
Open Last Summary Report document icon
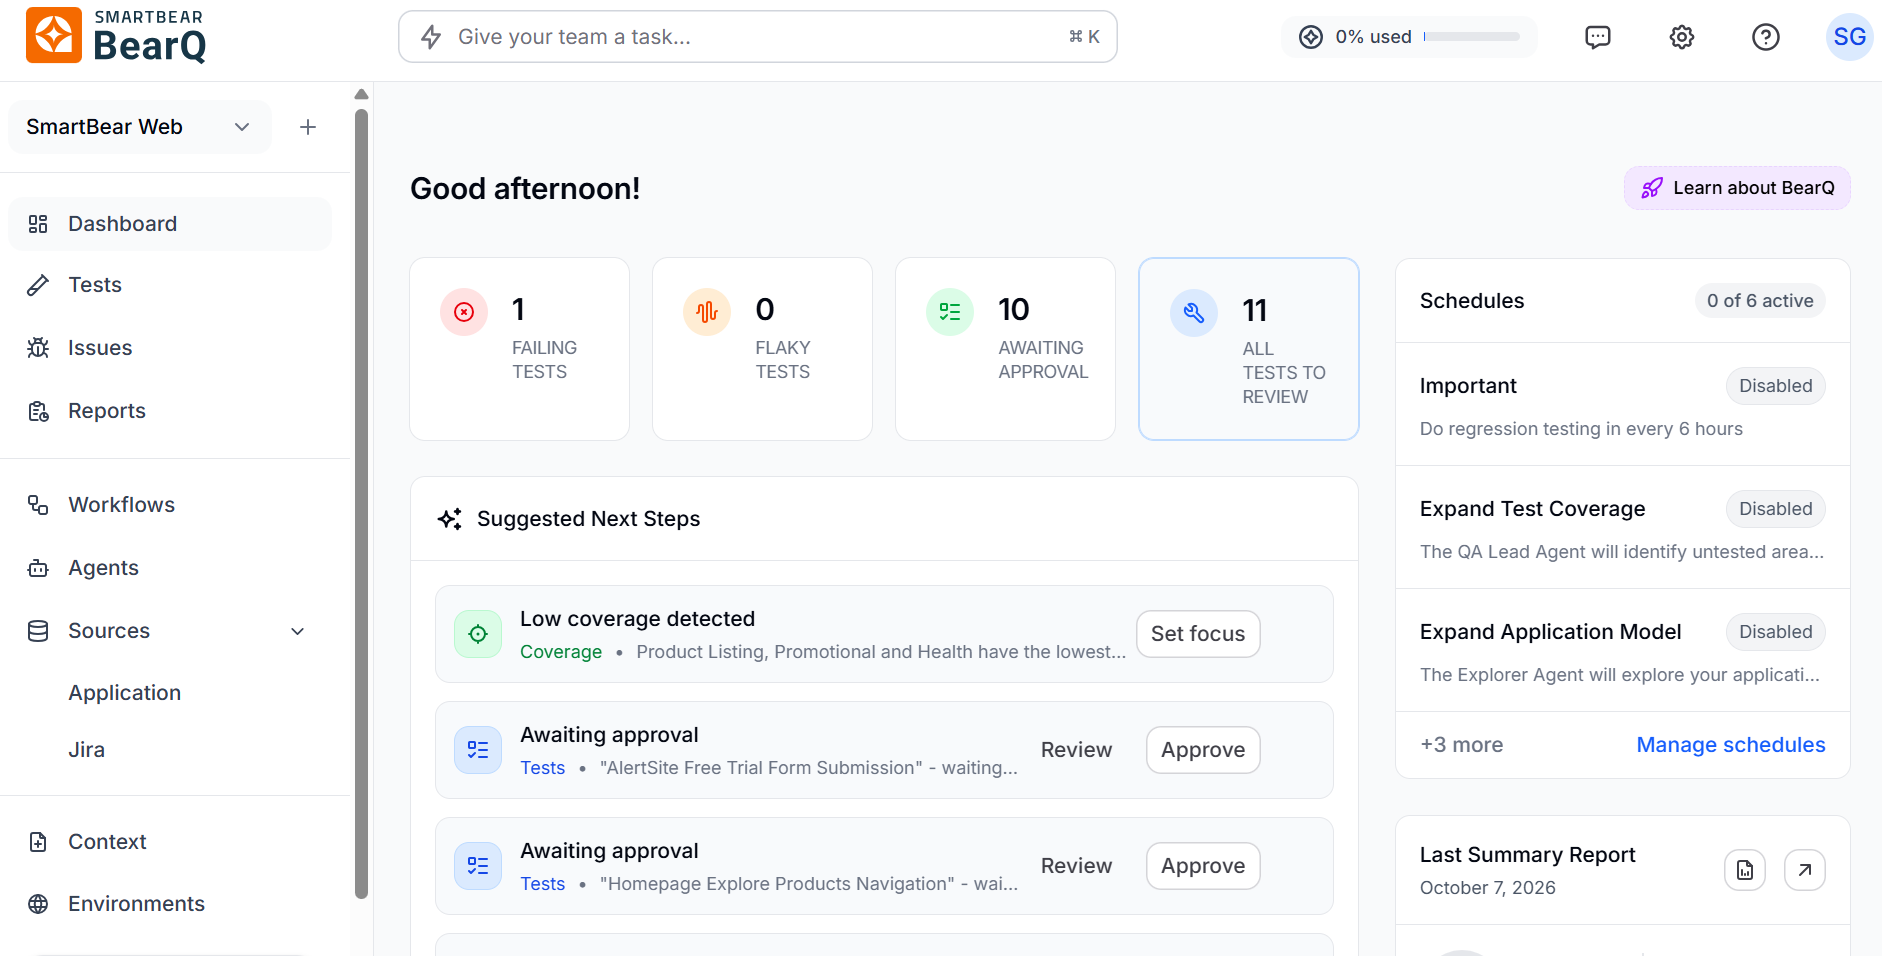[x=1745, y=870]
